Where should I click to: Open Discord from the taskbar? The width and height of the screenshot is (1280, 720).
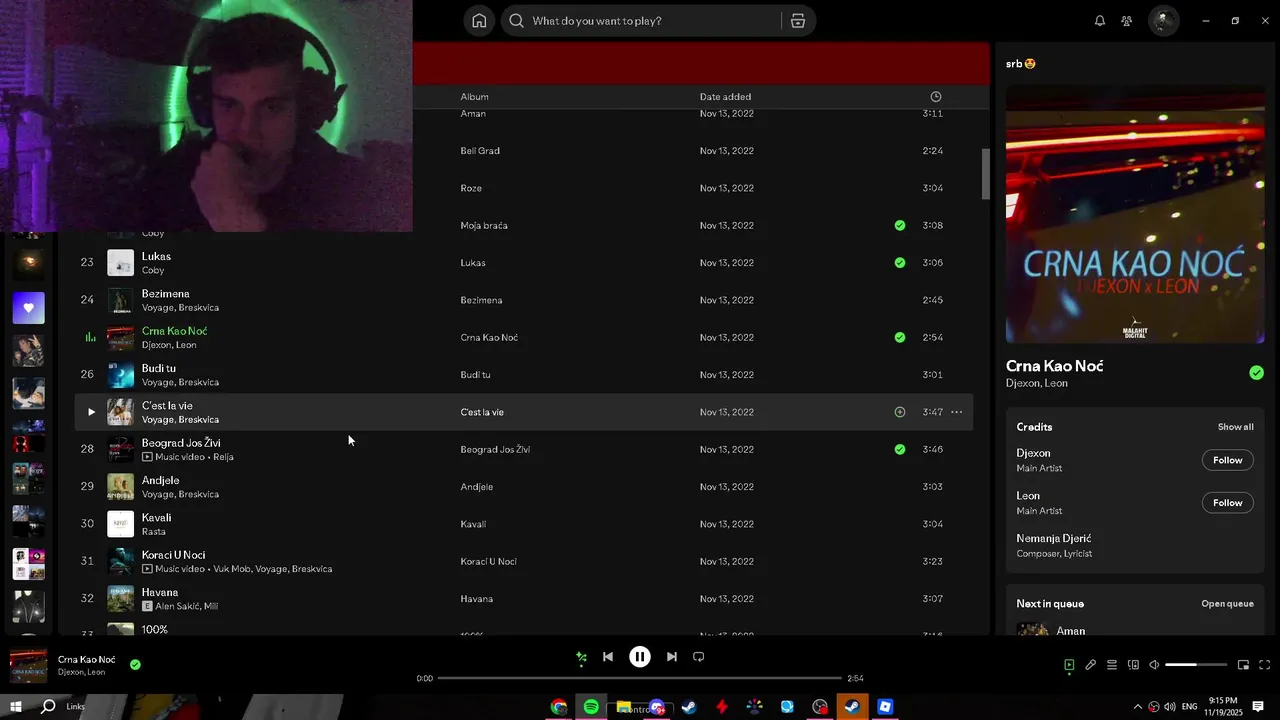coord(657,707)
